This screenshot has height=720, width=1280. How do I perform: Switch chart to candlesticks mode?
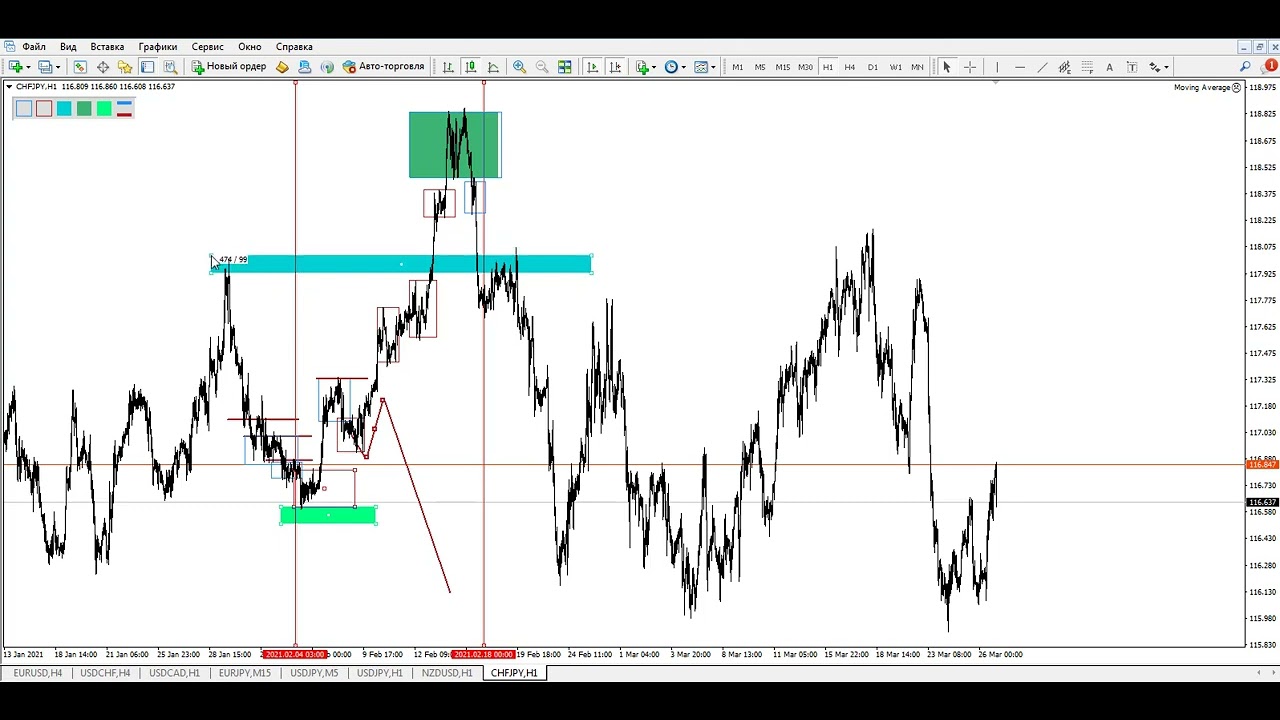[x=470, y=67]
